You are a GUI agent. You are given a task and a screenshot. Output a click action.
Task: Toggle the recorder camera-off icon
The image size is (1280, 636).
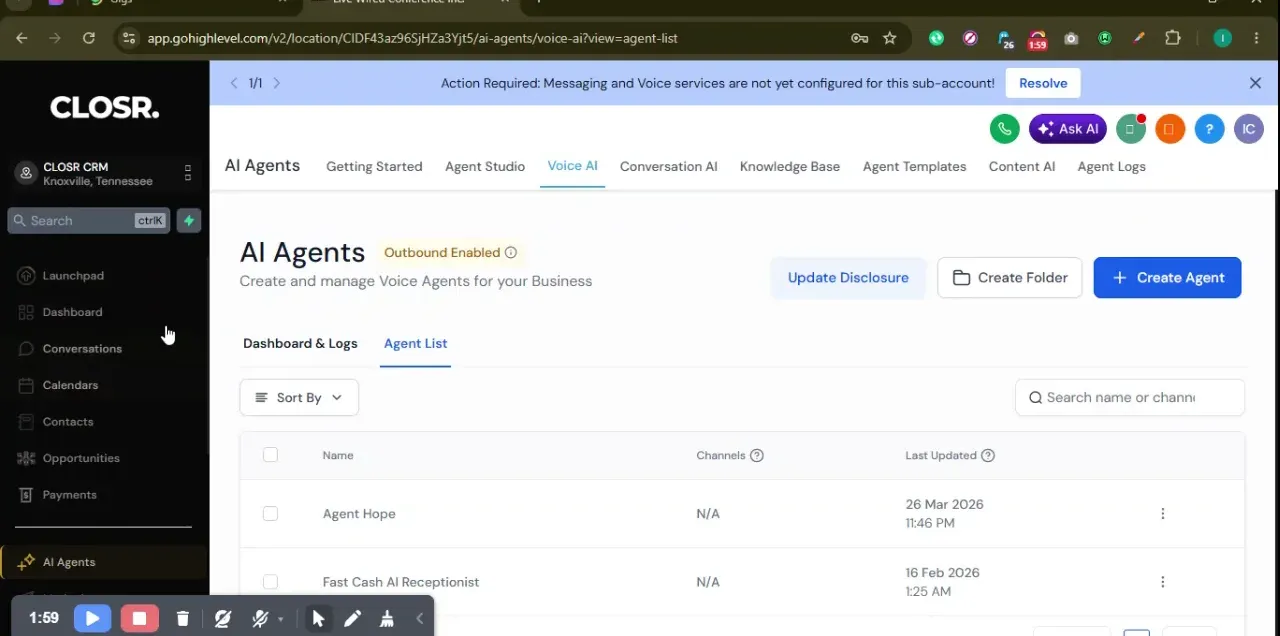223,619
